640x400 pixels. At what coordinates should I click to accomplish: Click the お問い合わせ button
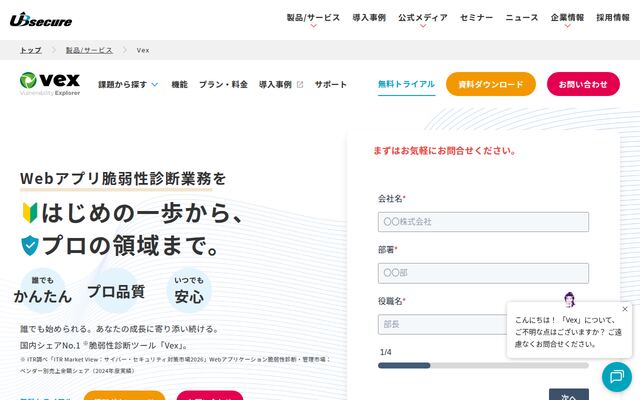[583, 84]
